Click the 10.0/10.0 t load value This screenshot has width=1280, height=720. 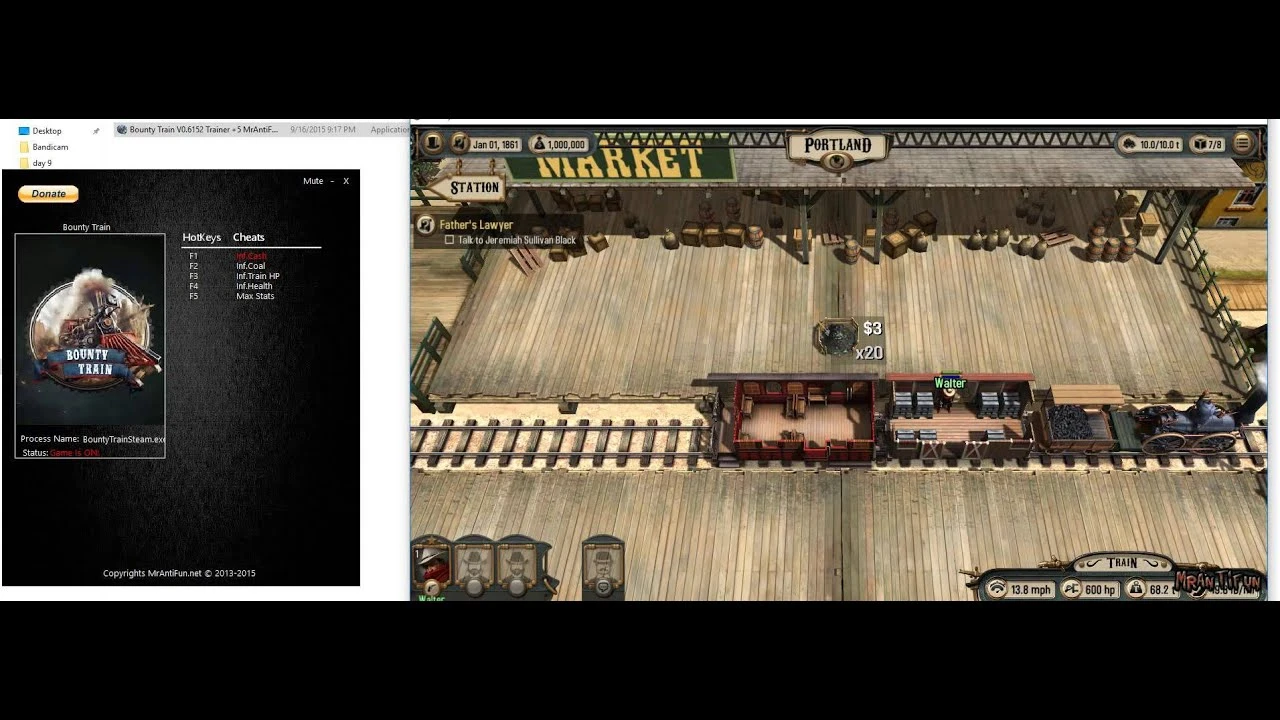click(1161, 145)
